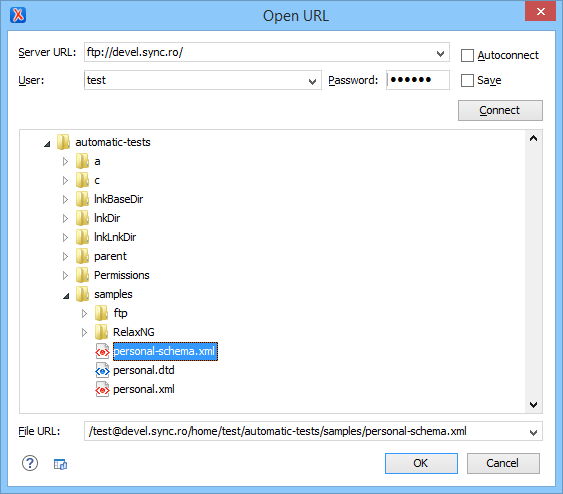
Task: Click the lnkBaseDir folder icon
Action: (83, 199)
